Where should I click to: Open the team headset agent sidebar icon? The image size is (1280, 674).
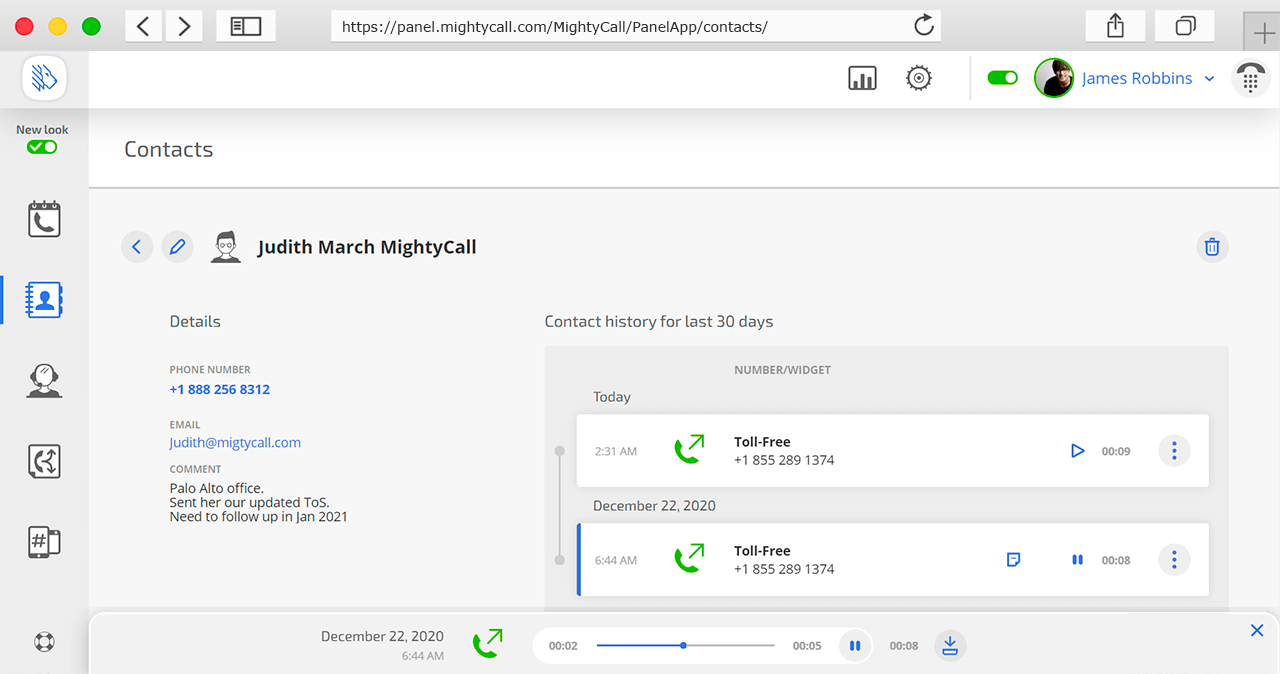[x=44, y=381]
